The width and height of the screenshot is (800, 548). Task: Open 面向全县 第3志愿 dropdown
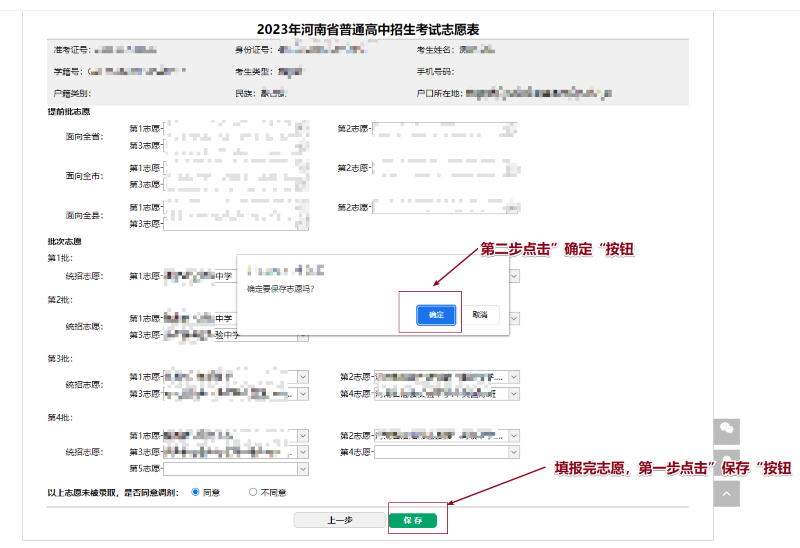point(236,223)
